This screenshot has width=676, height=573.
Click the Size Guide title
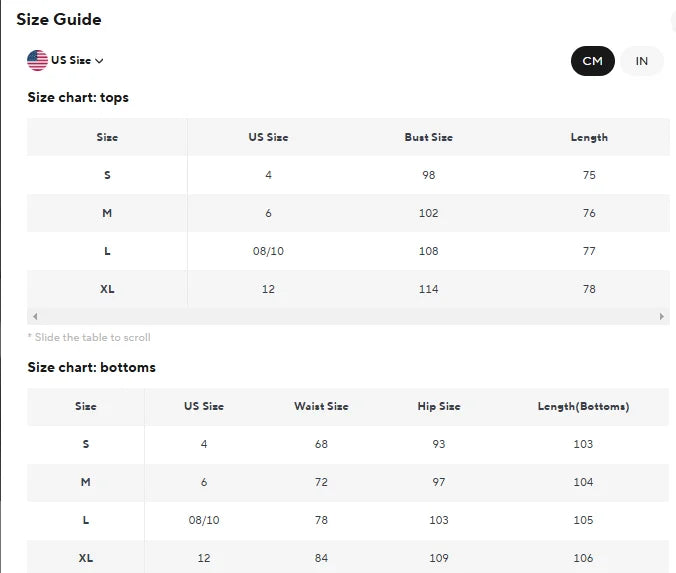coord(58,19)
